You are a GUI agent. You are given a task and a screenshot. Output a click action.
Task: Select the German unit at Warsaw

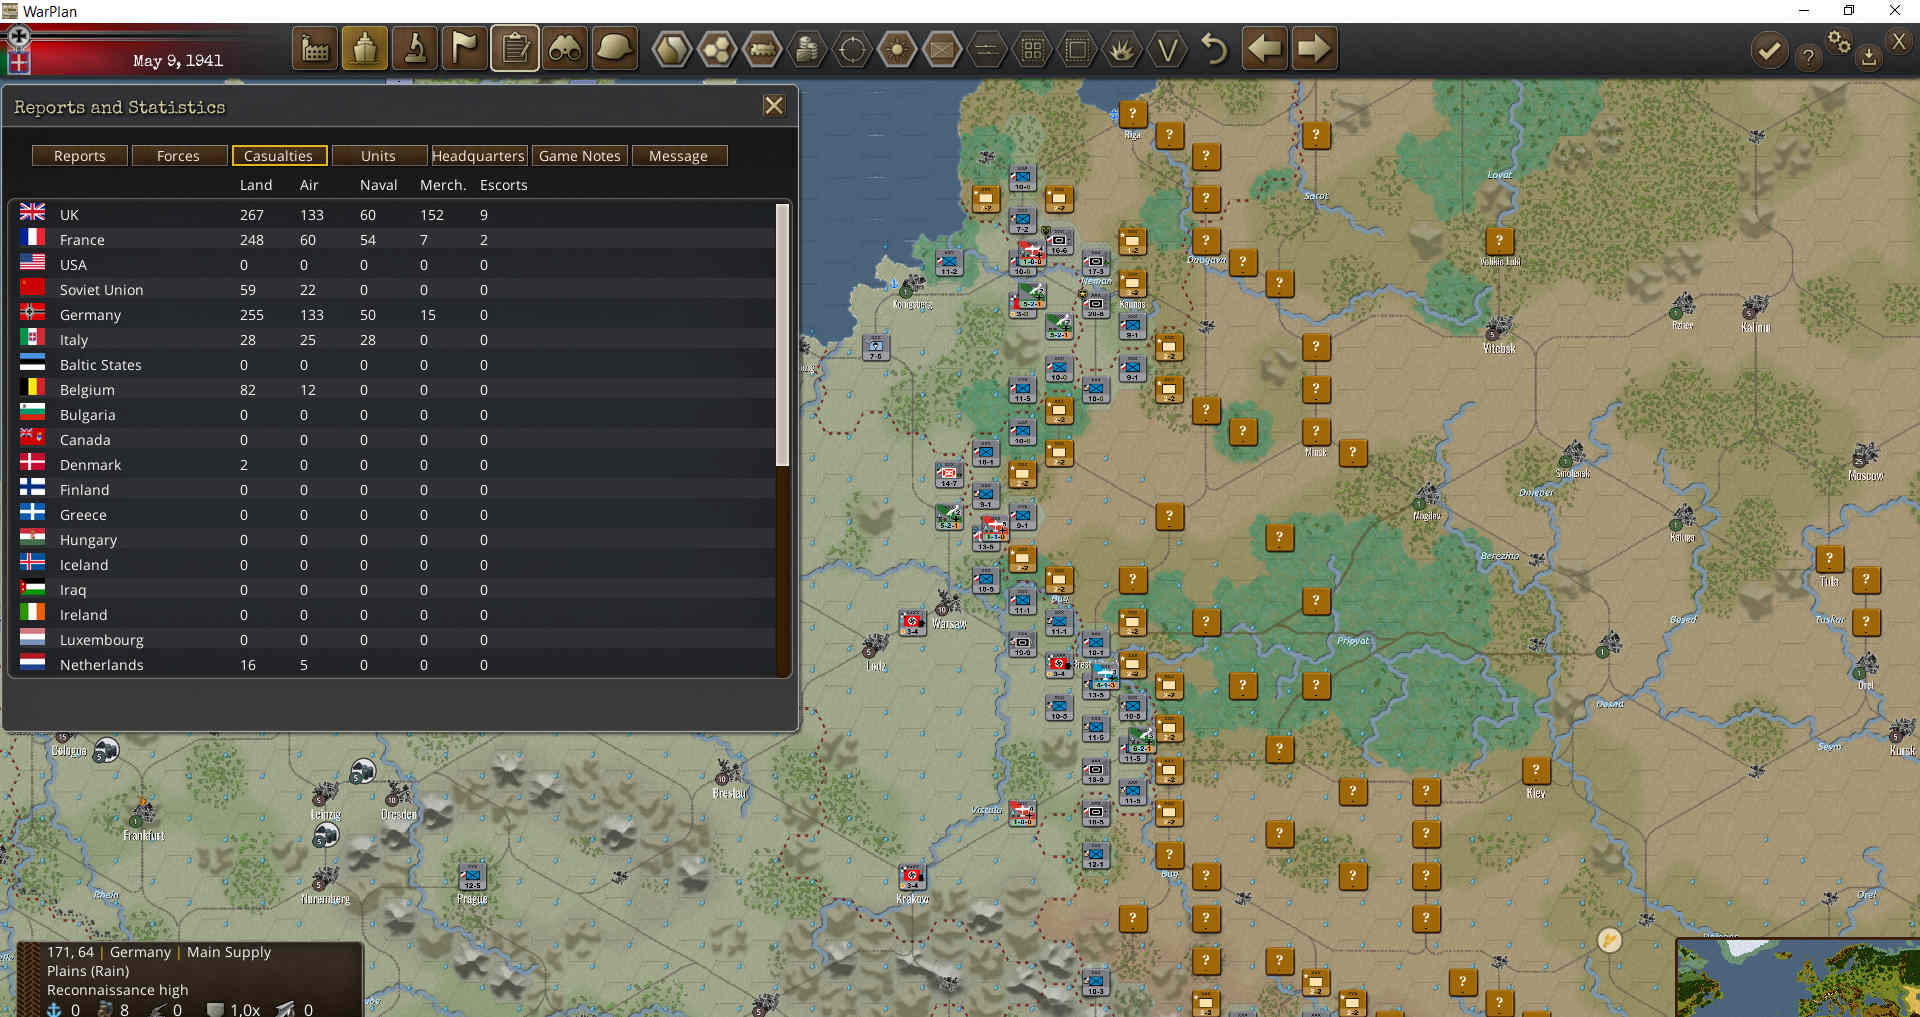(x=911, y=623)
